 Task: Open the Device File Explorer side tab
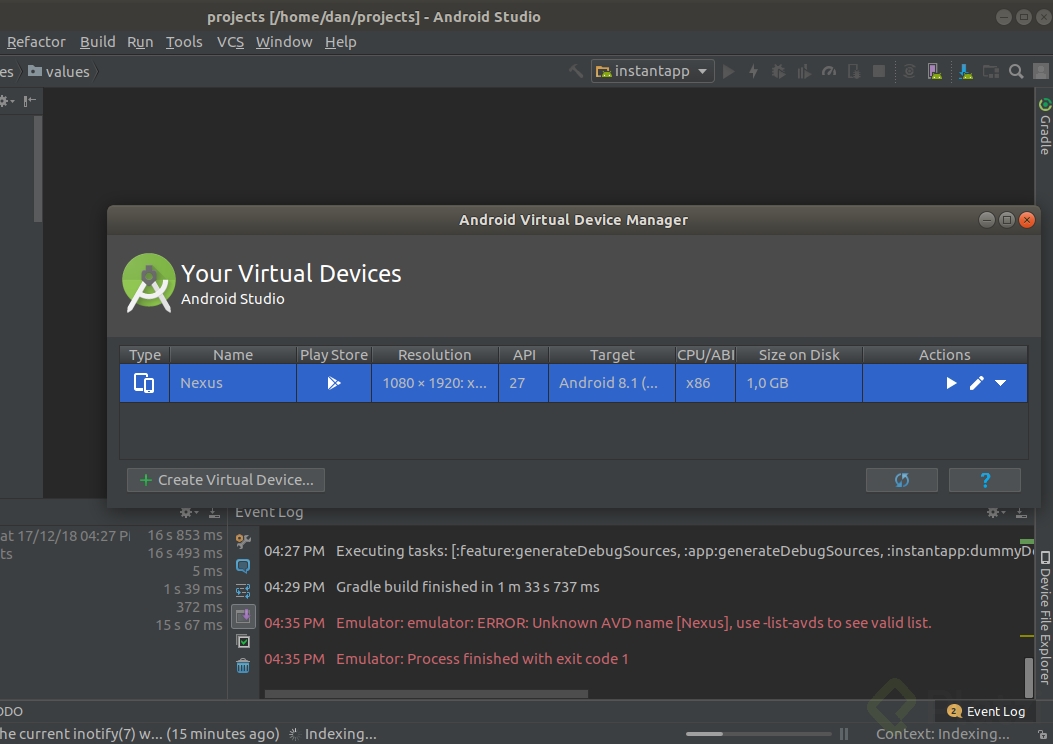pyautogui.click(x=1045, y=617)
